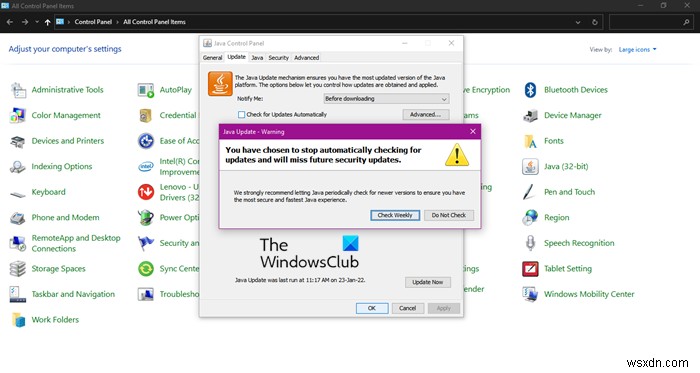Image resolution: width=700 pixels, height=373 pixels.
Task: Select Control Panel breadcrumb in address bar
Action: point(93,22)
